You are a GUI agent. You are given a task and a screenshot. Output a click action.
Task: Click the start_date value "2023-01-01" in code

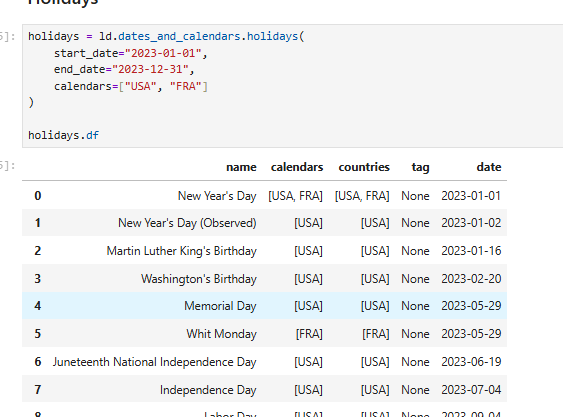(x=163, y=53)
